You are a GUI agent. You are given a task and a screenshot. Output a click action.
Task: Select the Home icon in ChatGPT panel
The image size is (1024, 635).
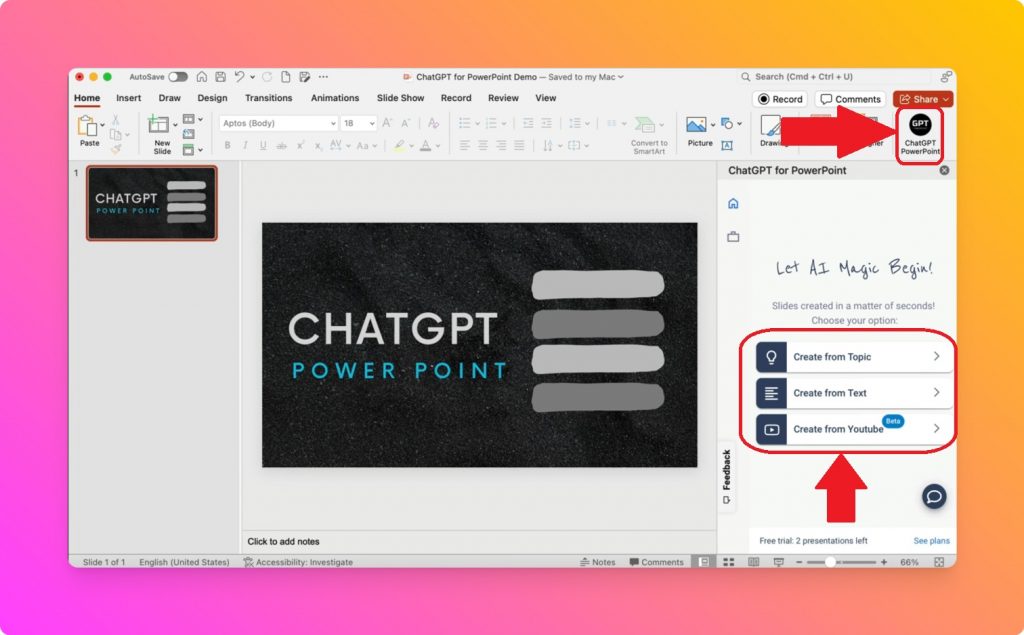tap(735, 203)
